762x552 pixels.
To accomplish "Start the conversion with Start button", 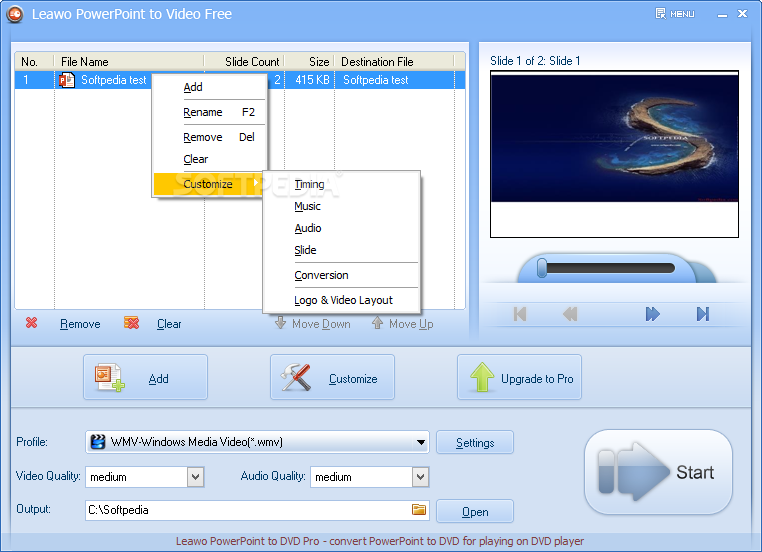I will tap(658, 472).
